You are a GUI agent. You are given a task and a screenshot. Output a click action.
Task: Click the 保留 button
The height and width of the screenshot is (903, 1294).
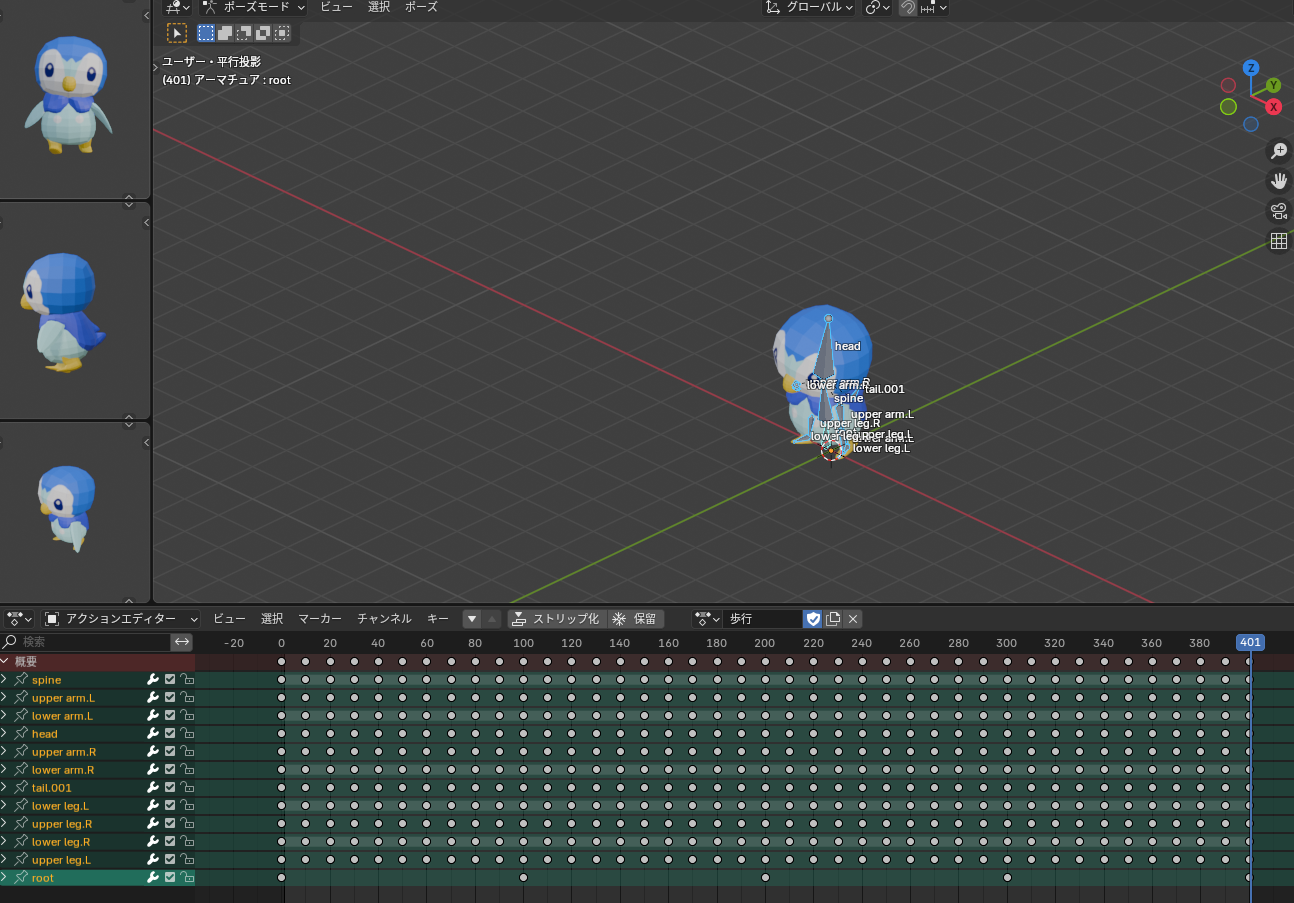(635, 619)
